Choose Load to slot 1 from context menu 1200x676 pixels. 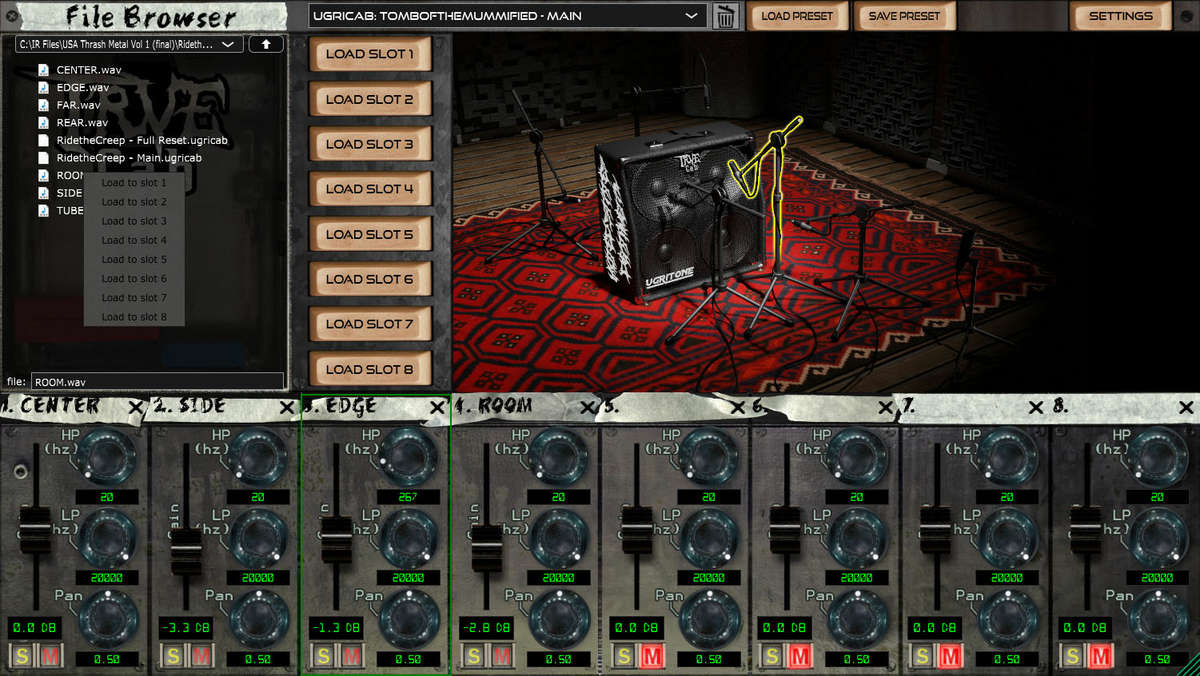pyautogui.click(x=134, y=183)
